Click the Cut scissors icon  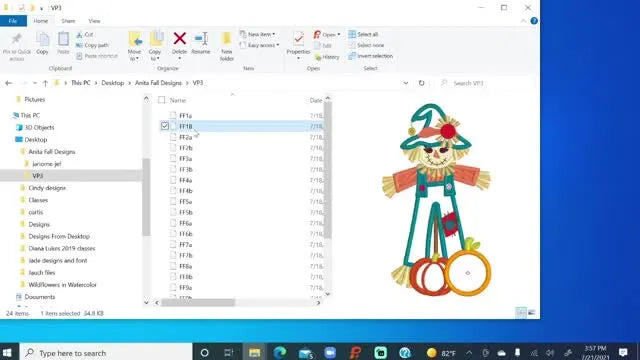click(79, 35)
